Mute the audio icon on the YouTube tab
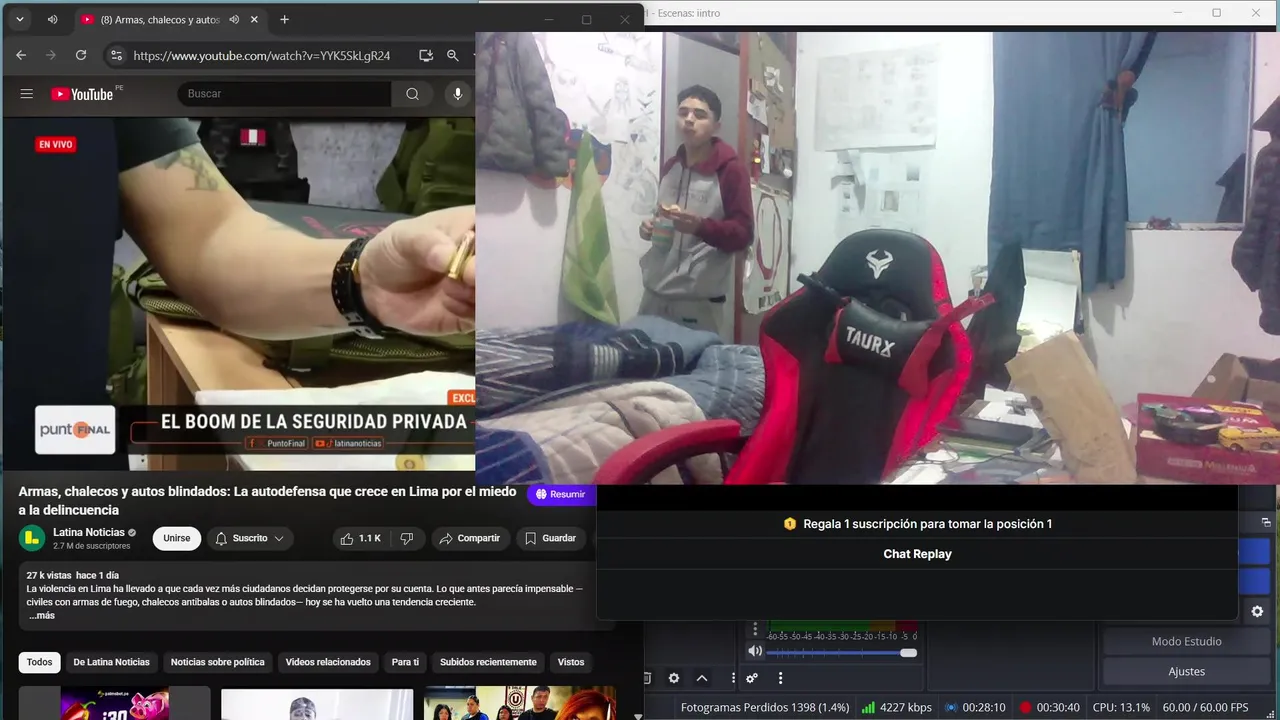The height and width of the screenshot is (720, 1280). click(233, 20)
